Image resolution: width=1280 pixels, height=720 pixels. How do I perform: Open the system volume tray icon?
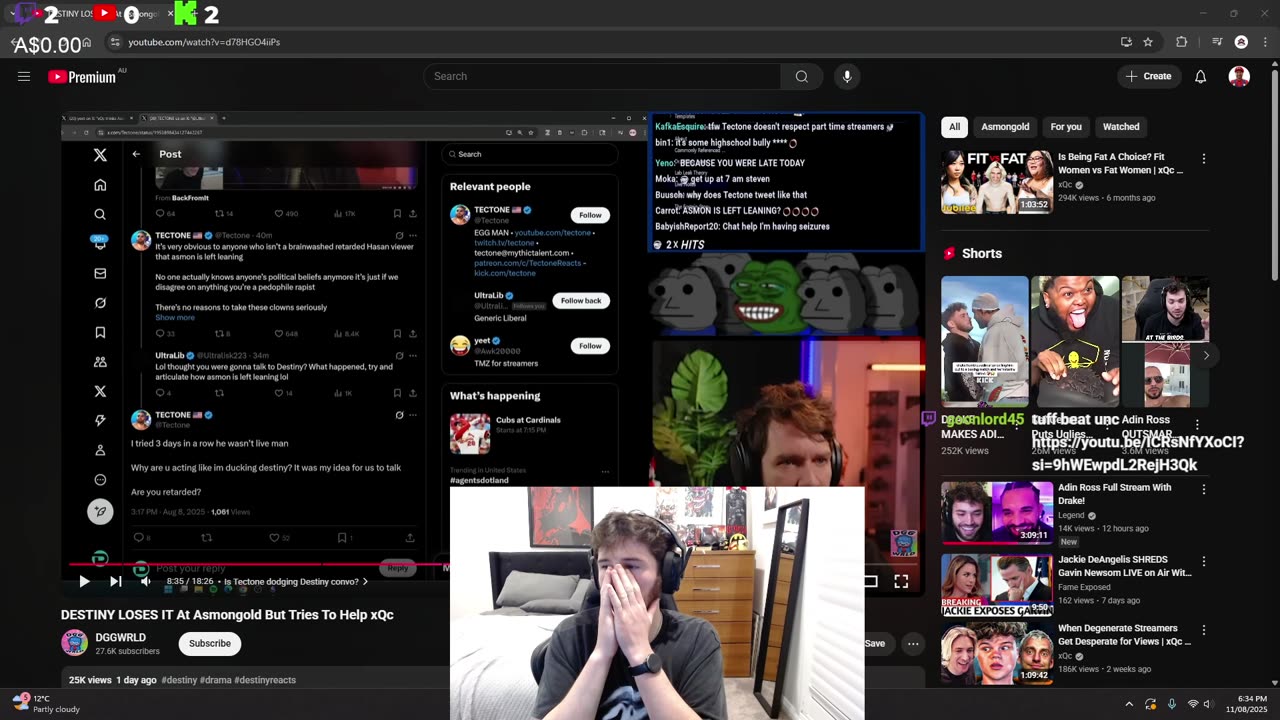pyautogui.click(x=1211, y=704)
